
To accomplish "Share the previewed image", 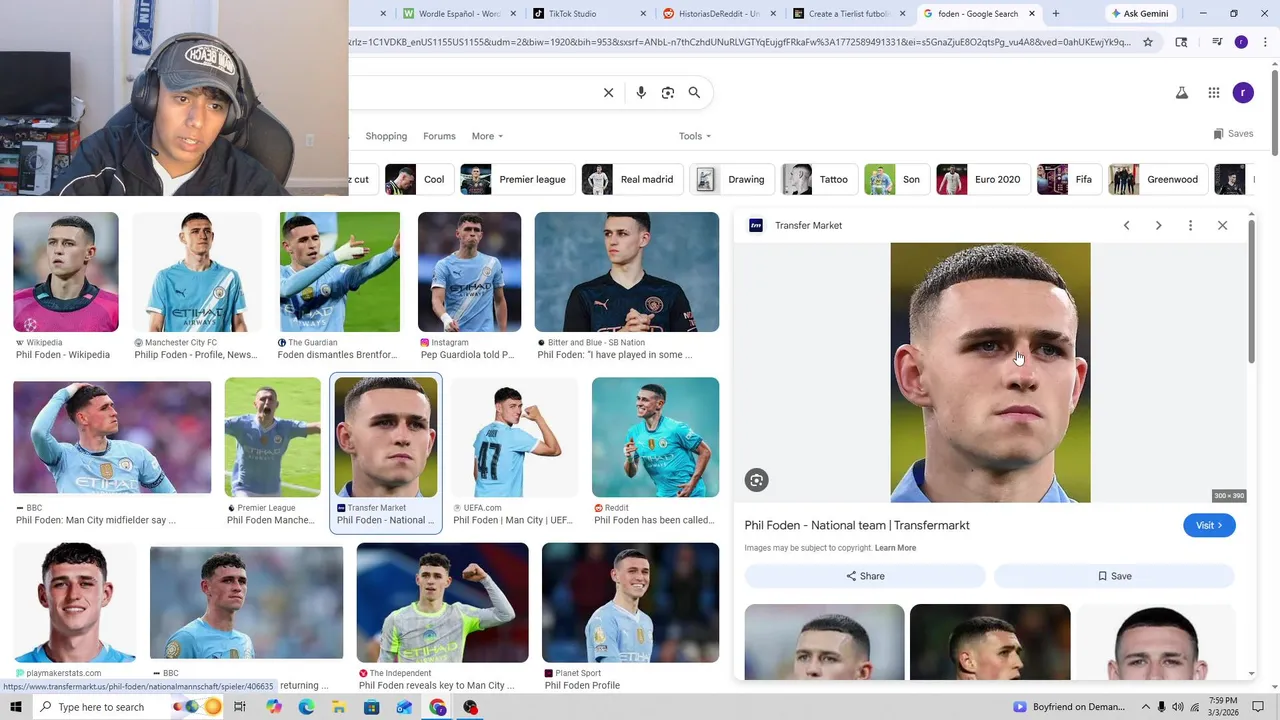I will click(x=865, y=577).
